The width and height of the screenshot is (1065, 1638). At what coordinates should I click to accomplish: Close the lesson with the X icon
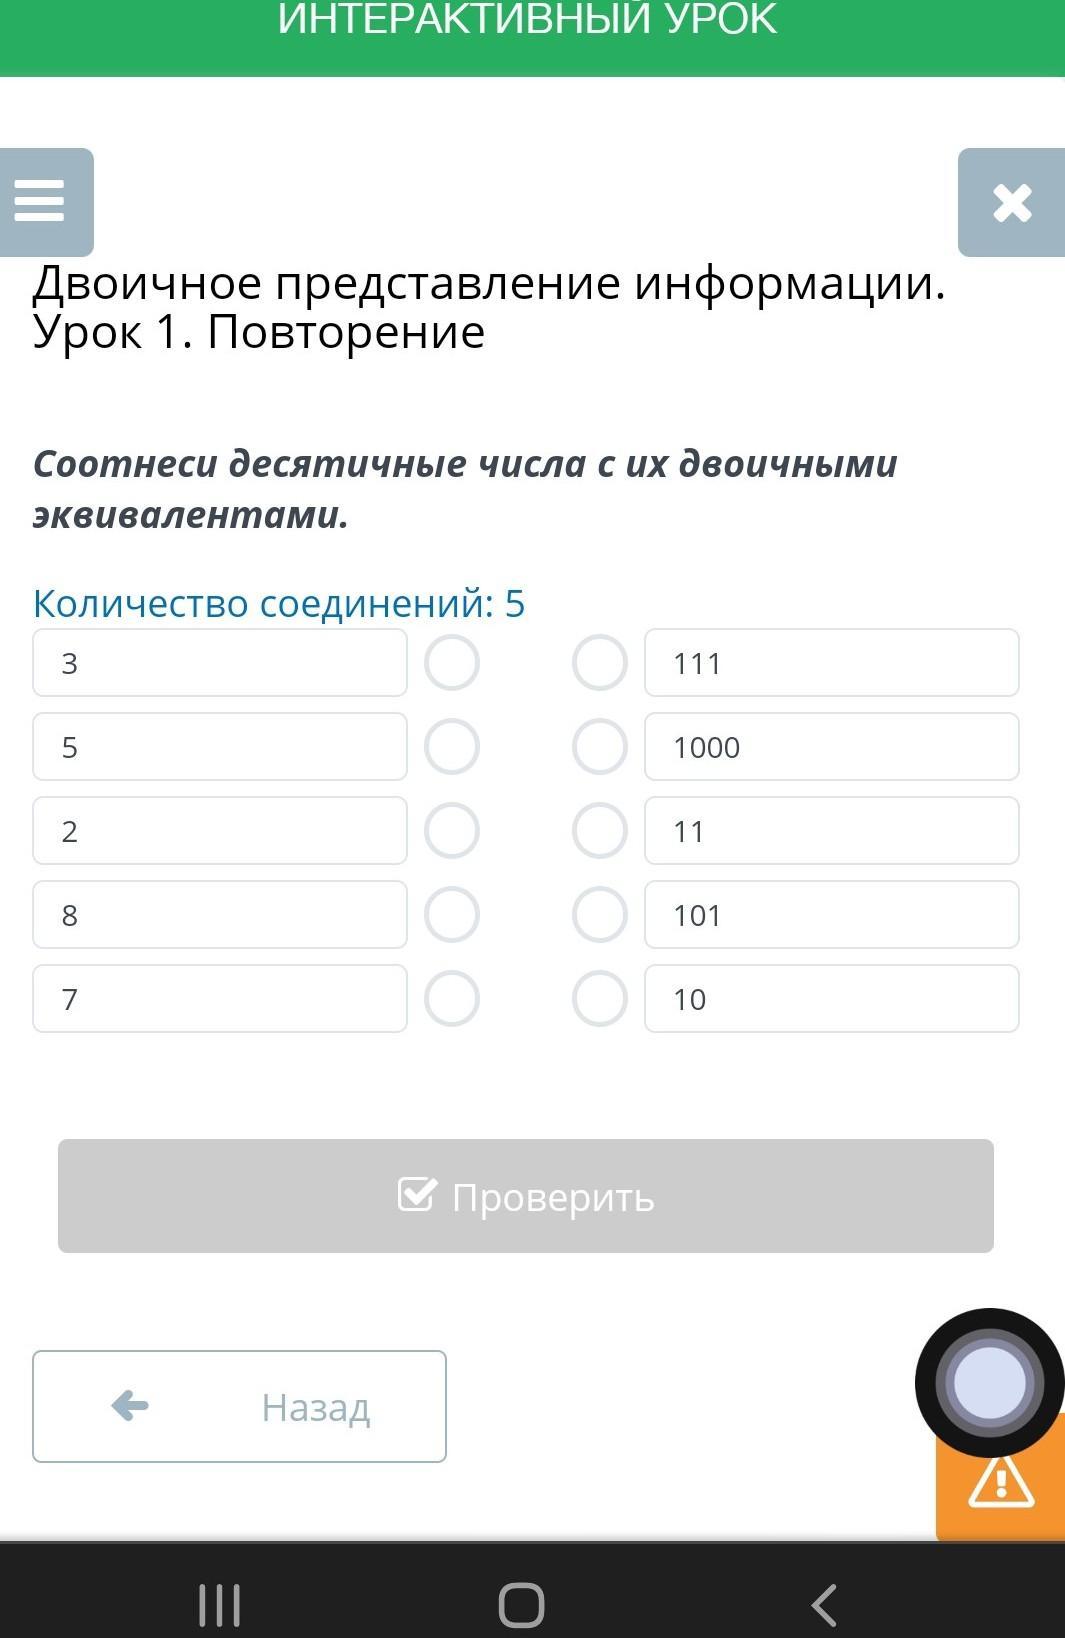point(1012,203)
